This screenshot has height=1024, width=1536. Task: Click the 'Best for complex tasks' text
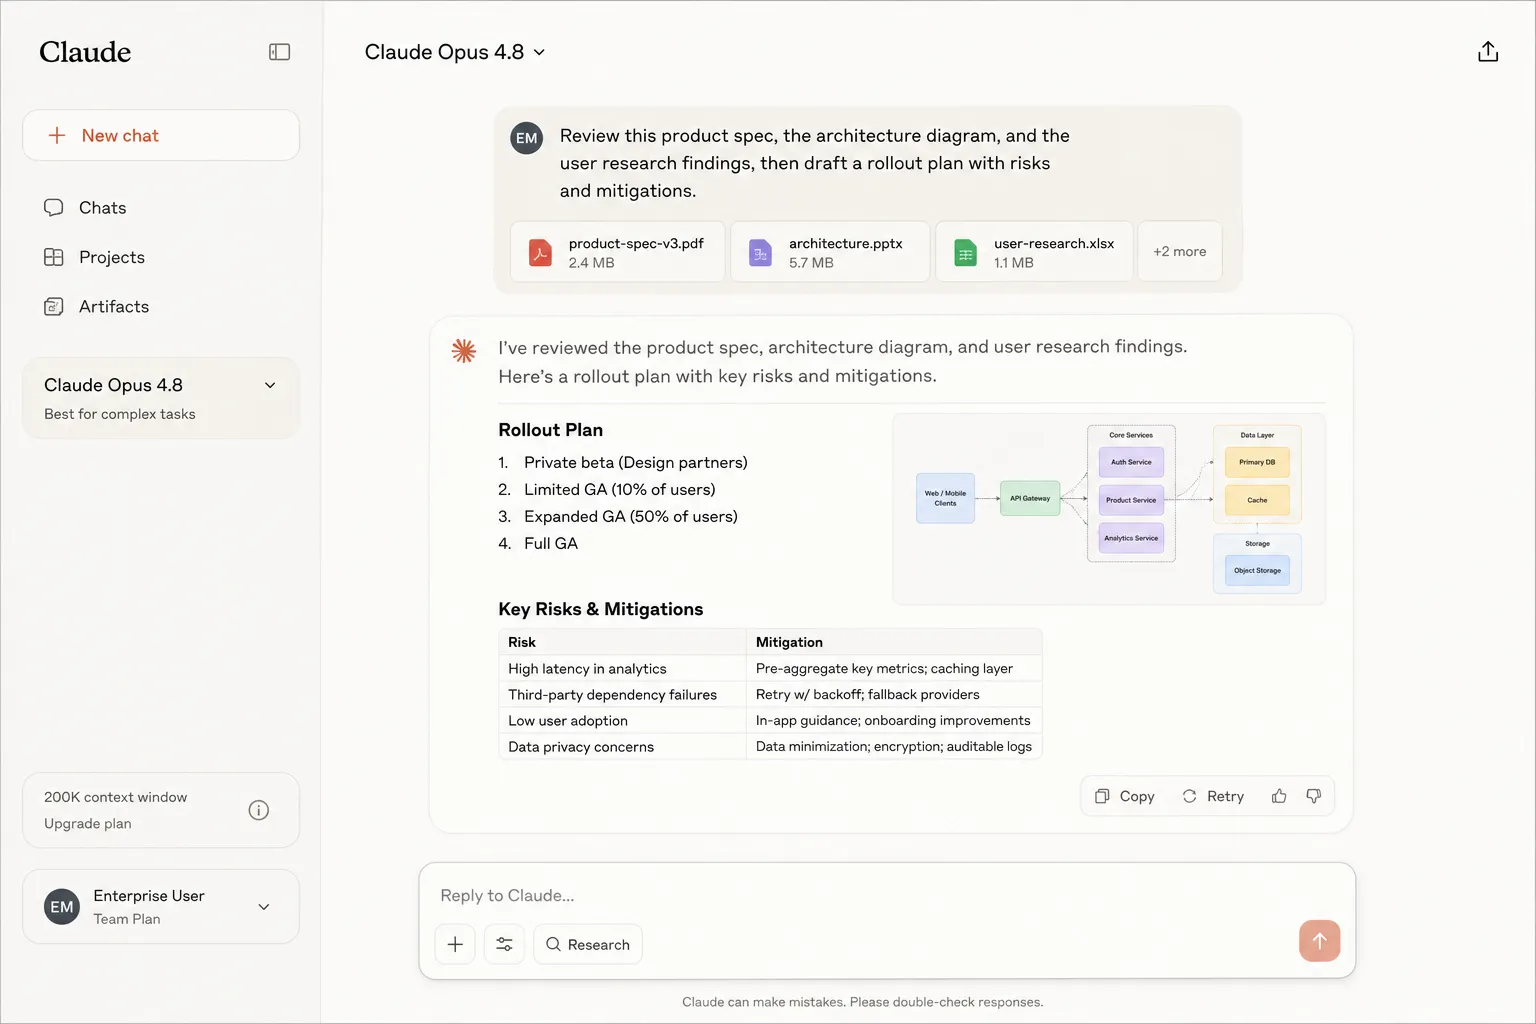click(120, 414)
